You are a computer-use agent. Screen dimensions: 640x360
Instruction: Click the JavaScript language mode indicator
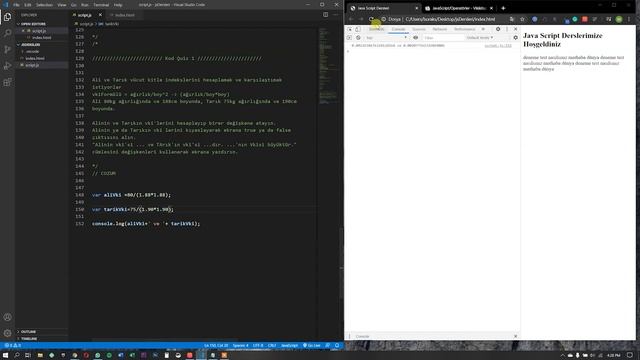[289, 346]
